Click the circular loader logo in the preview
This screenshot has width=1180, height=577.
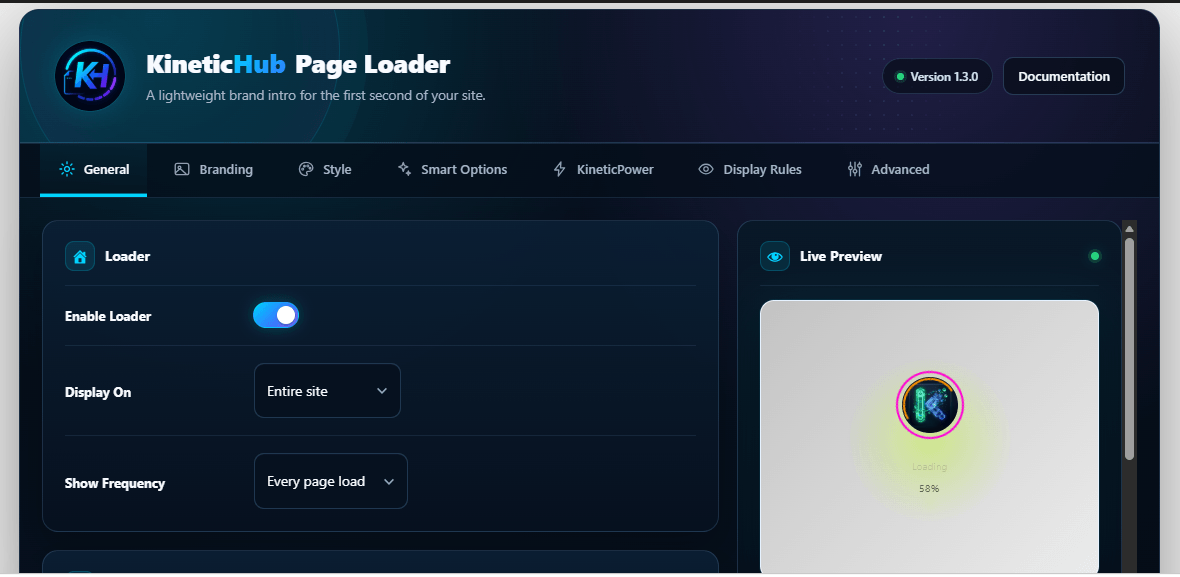pyautogui.click(x=930, y=405)
